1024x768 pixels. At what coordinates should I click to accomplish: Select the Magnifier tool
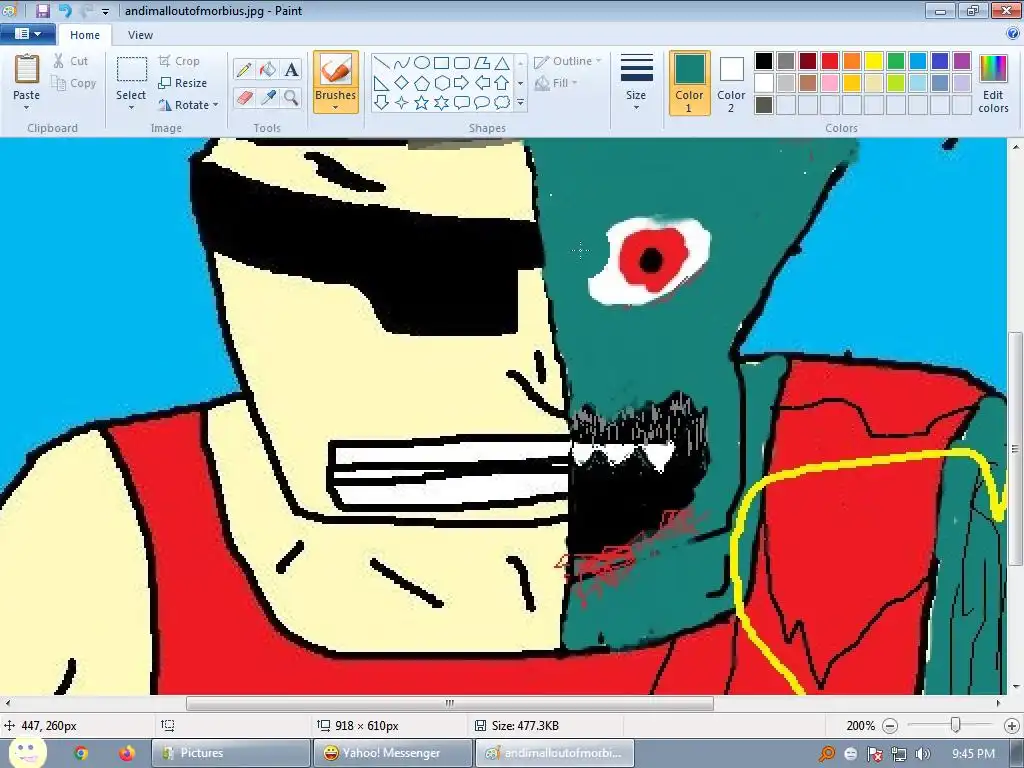pos(291,98)
